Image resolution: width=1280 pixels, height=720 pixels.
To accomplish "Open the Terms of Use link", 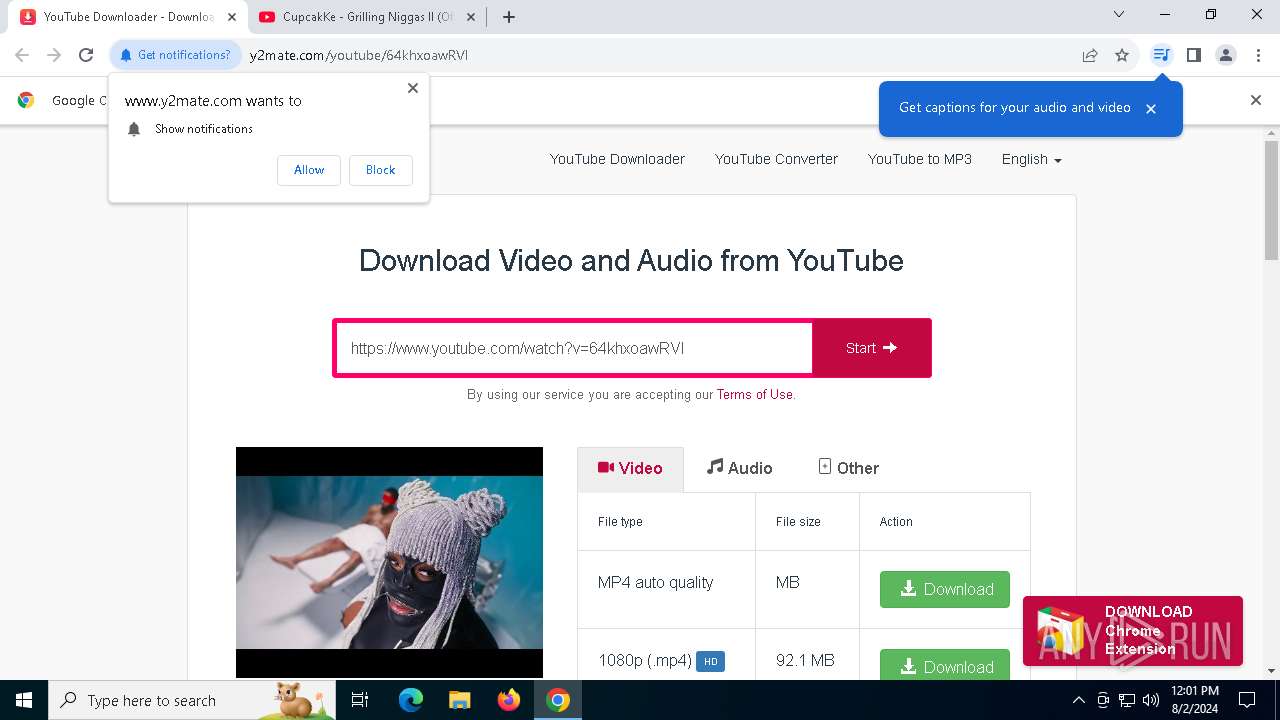I will click(755, 394).
